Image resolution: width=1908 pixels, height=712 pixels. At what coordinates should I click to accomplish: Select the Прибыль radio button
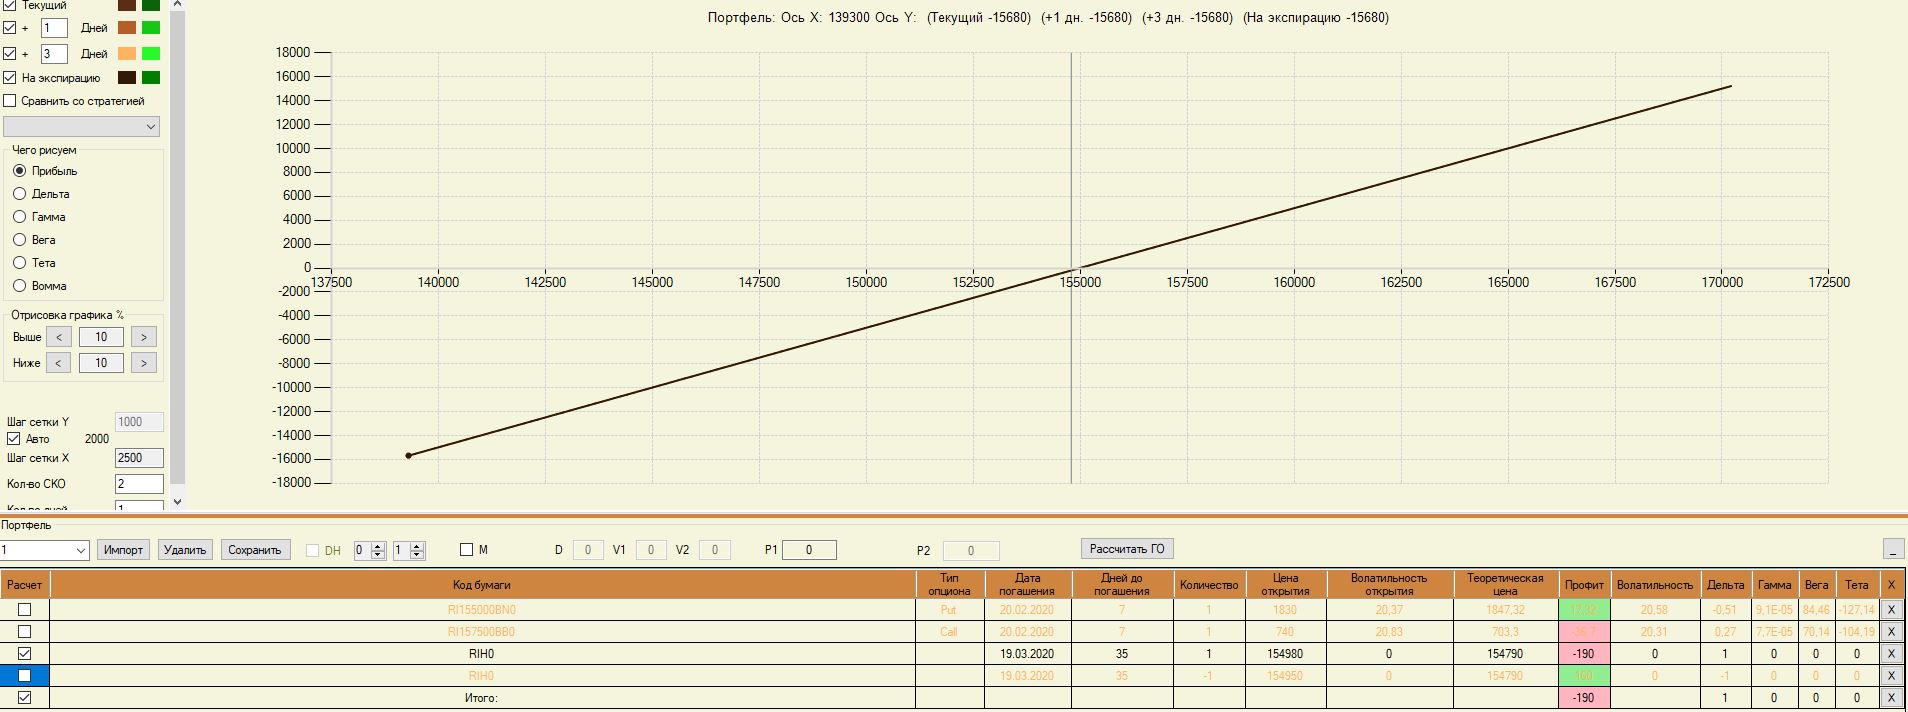click(19, 171)
